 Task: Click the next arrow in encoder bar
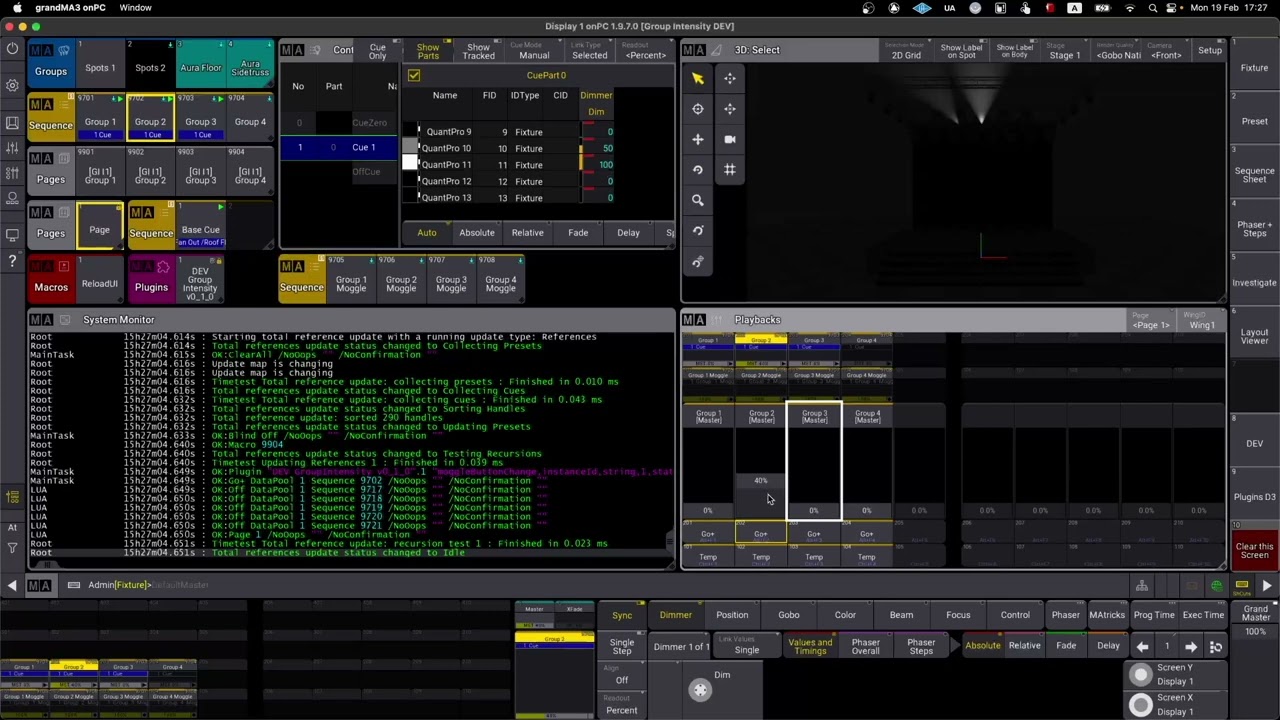coord(1191,647)
